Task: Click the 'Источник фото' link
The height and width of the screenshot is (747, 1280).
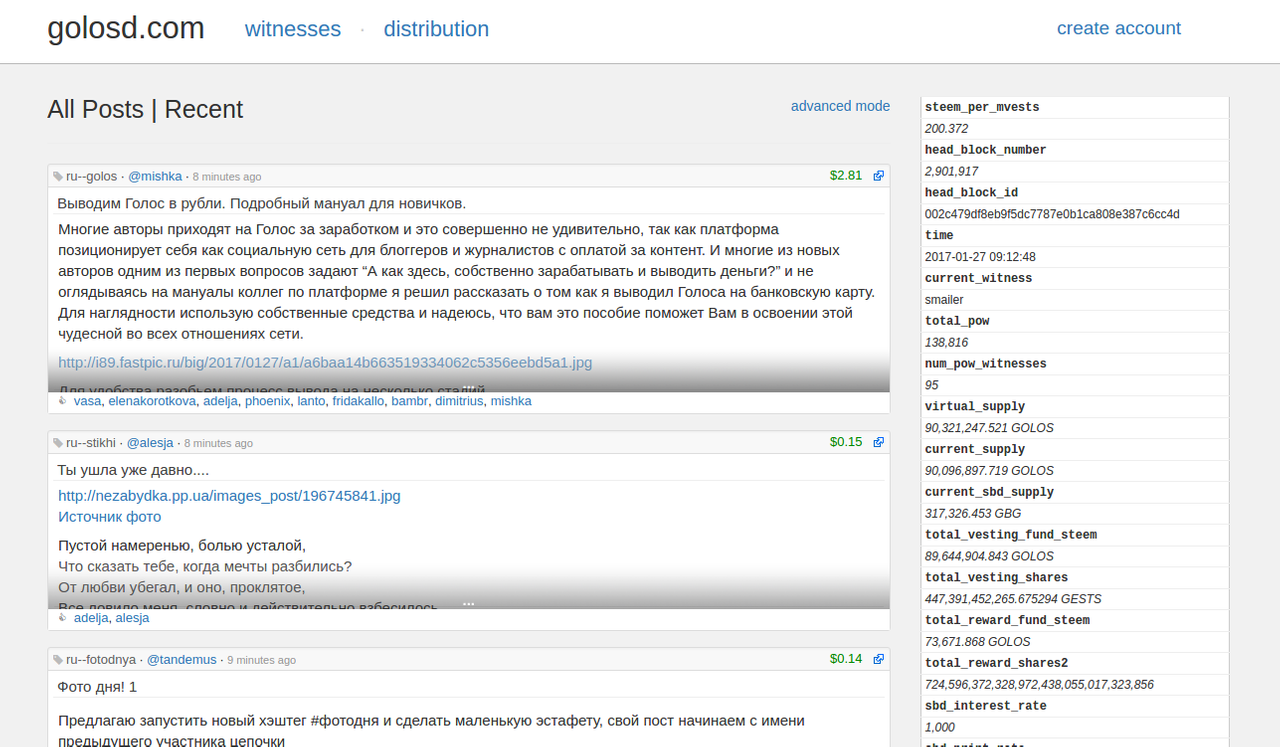Action: (109, 517)
